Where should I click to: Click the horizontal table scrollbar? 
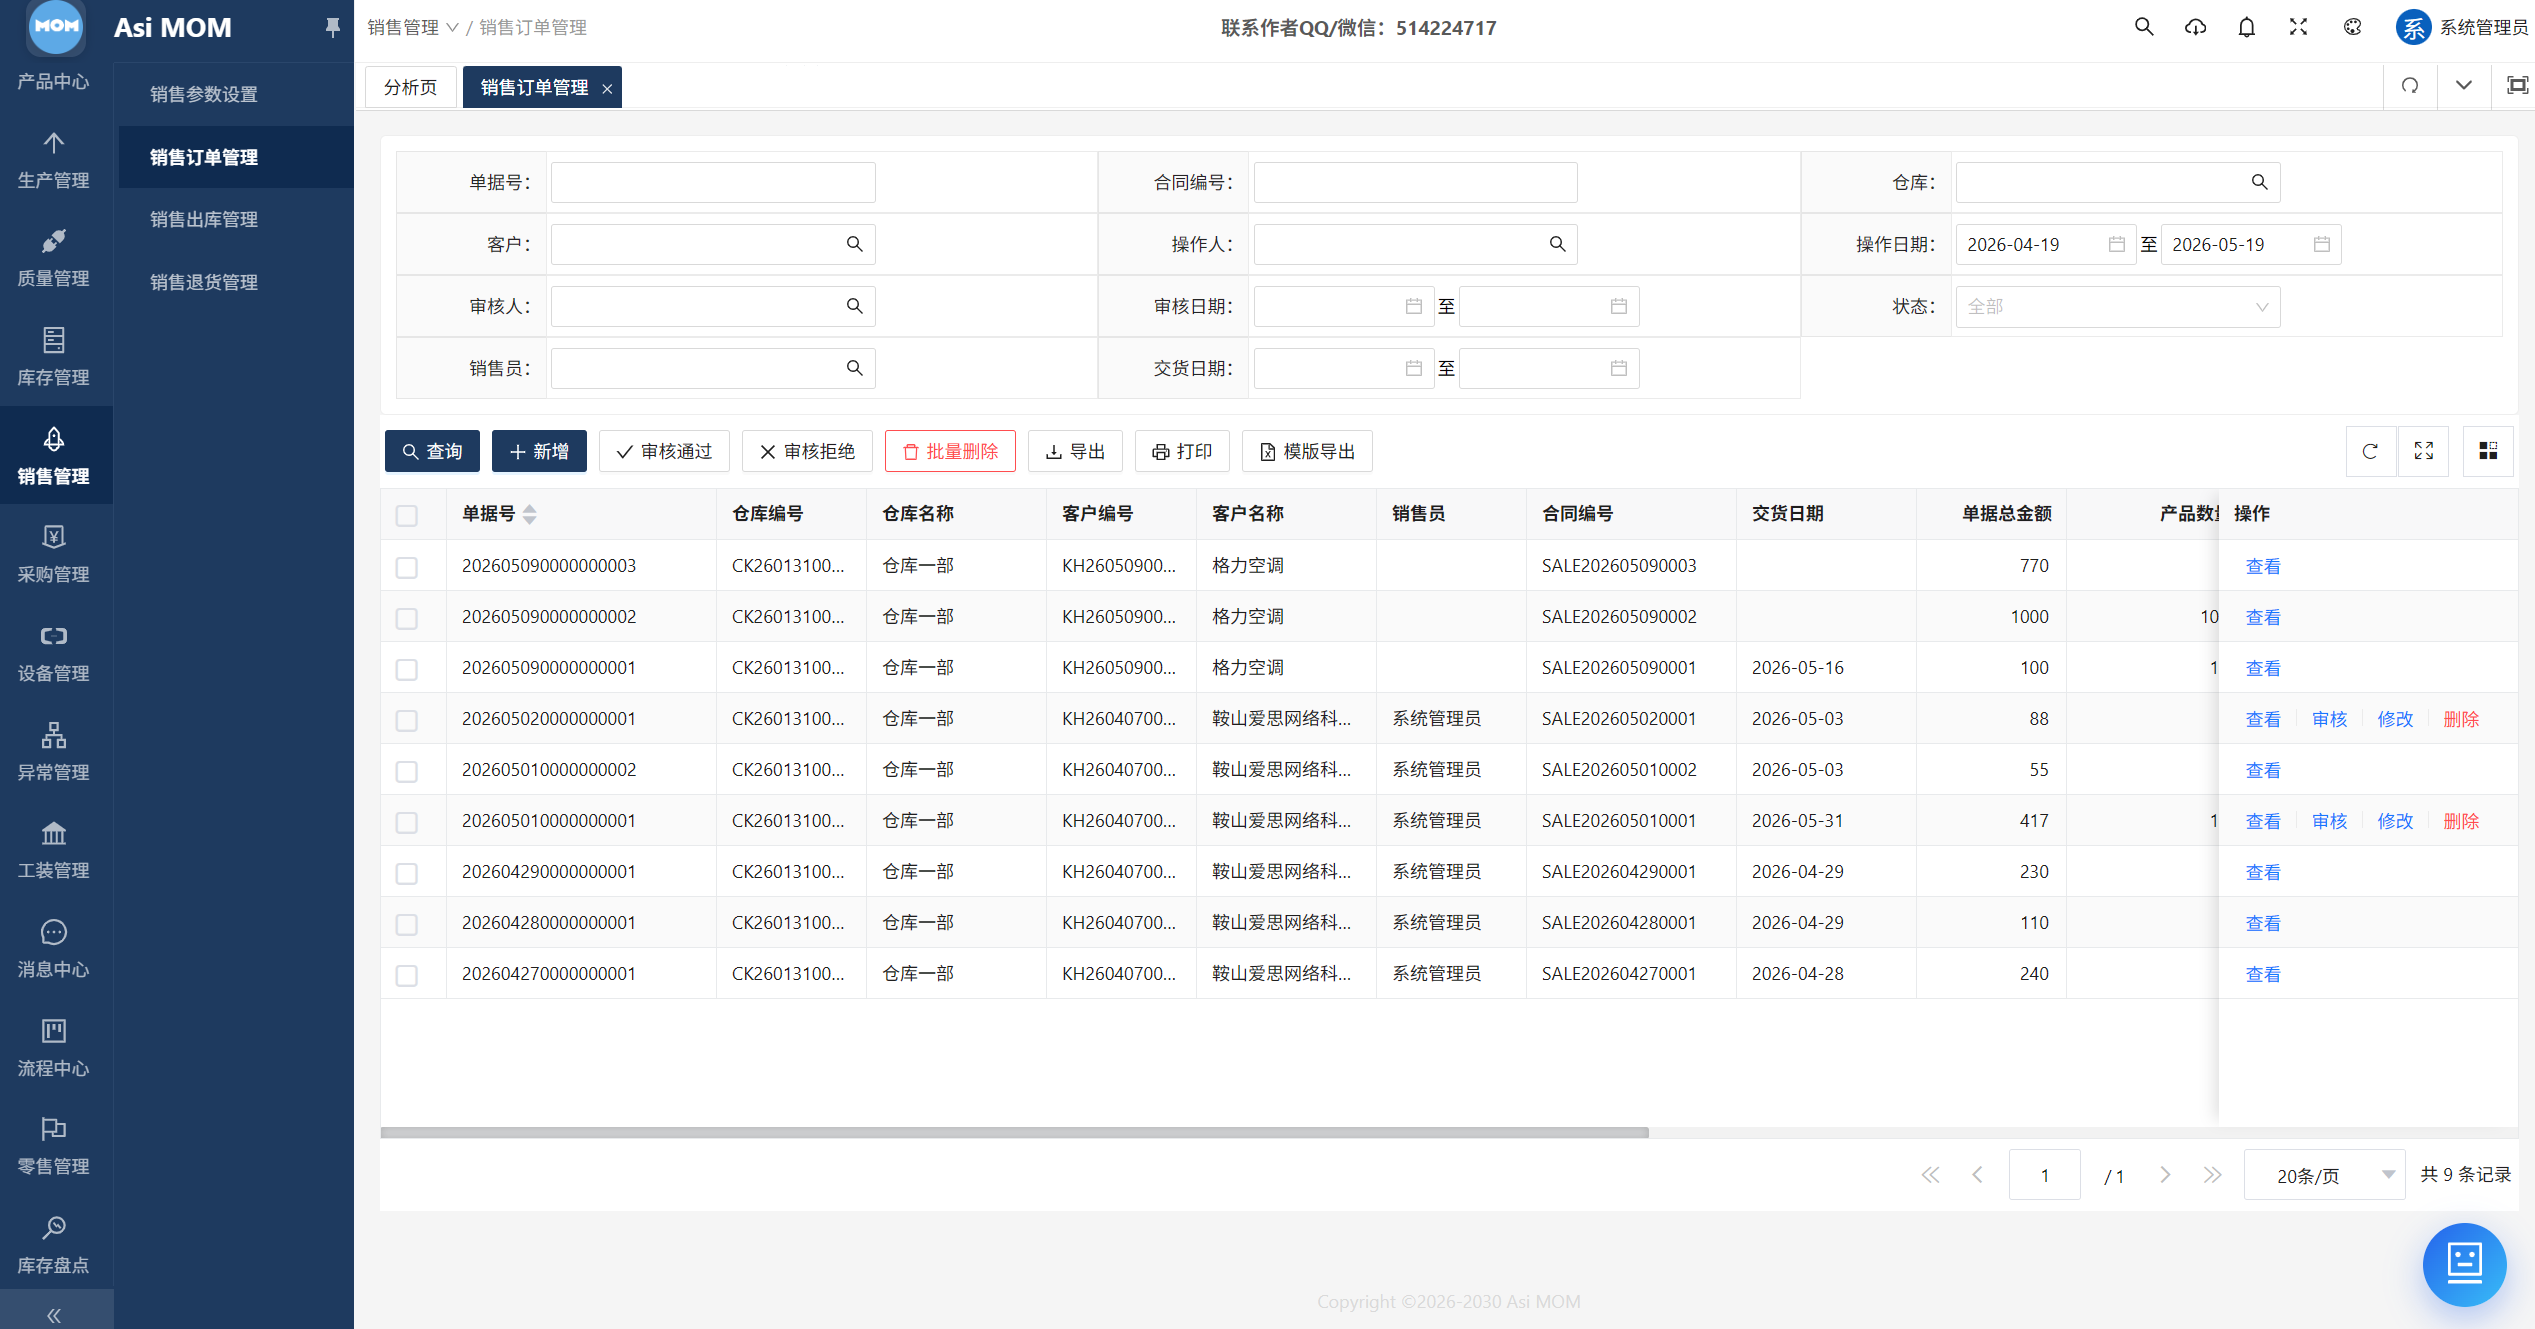pyautogui.click(x=1014, y=1133)
